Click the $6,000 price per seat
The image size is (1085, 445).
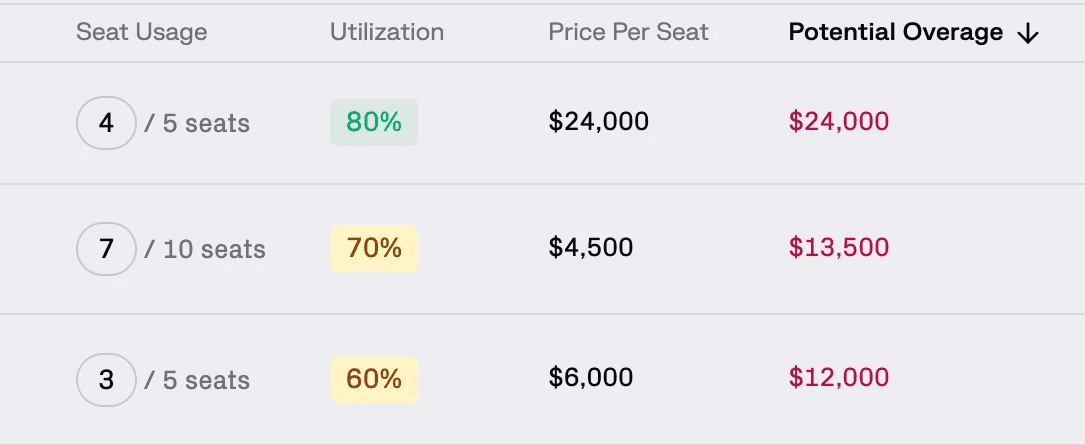[x=590, y=378]
